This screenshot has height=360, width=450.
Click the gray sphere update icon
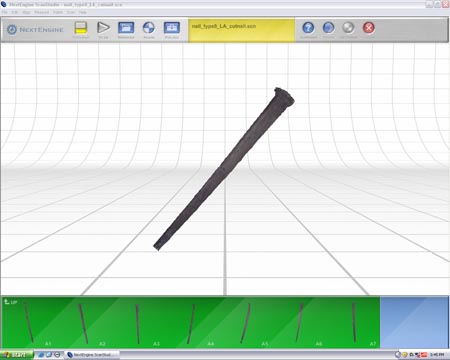click(348, 28)
